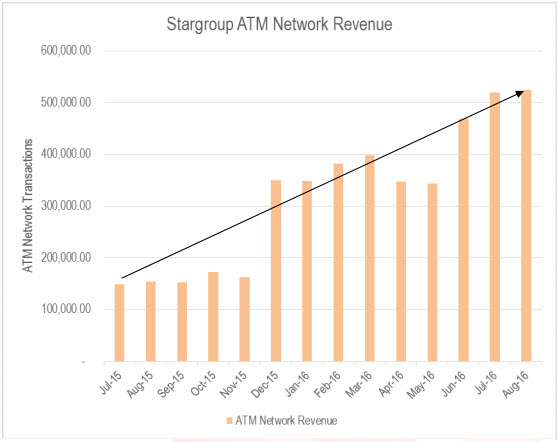Select the Sep-15 bar

pyautogui.click(x=182, y=322)
